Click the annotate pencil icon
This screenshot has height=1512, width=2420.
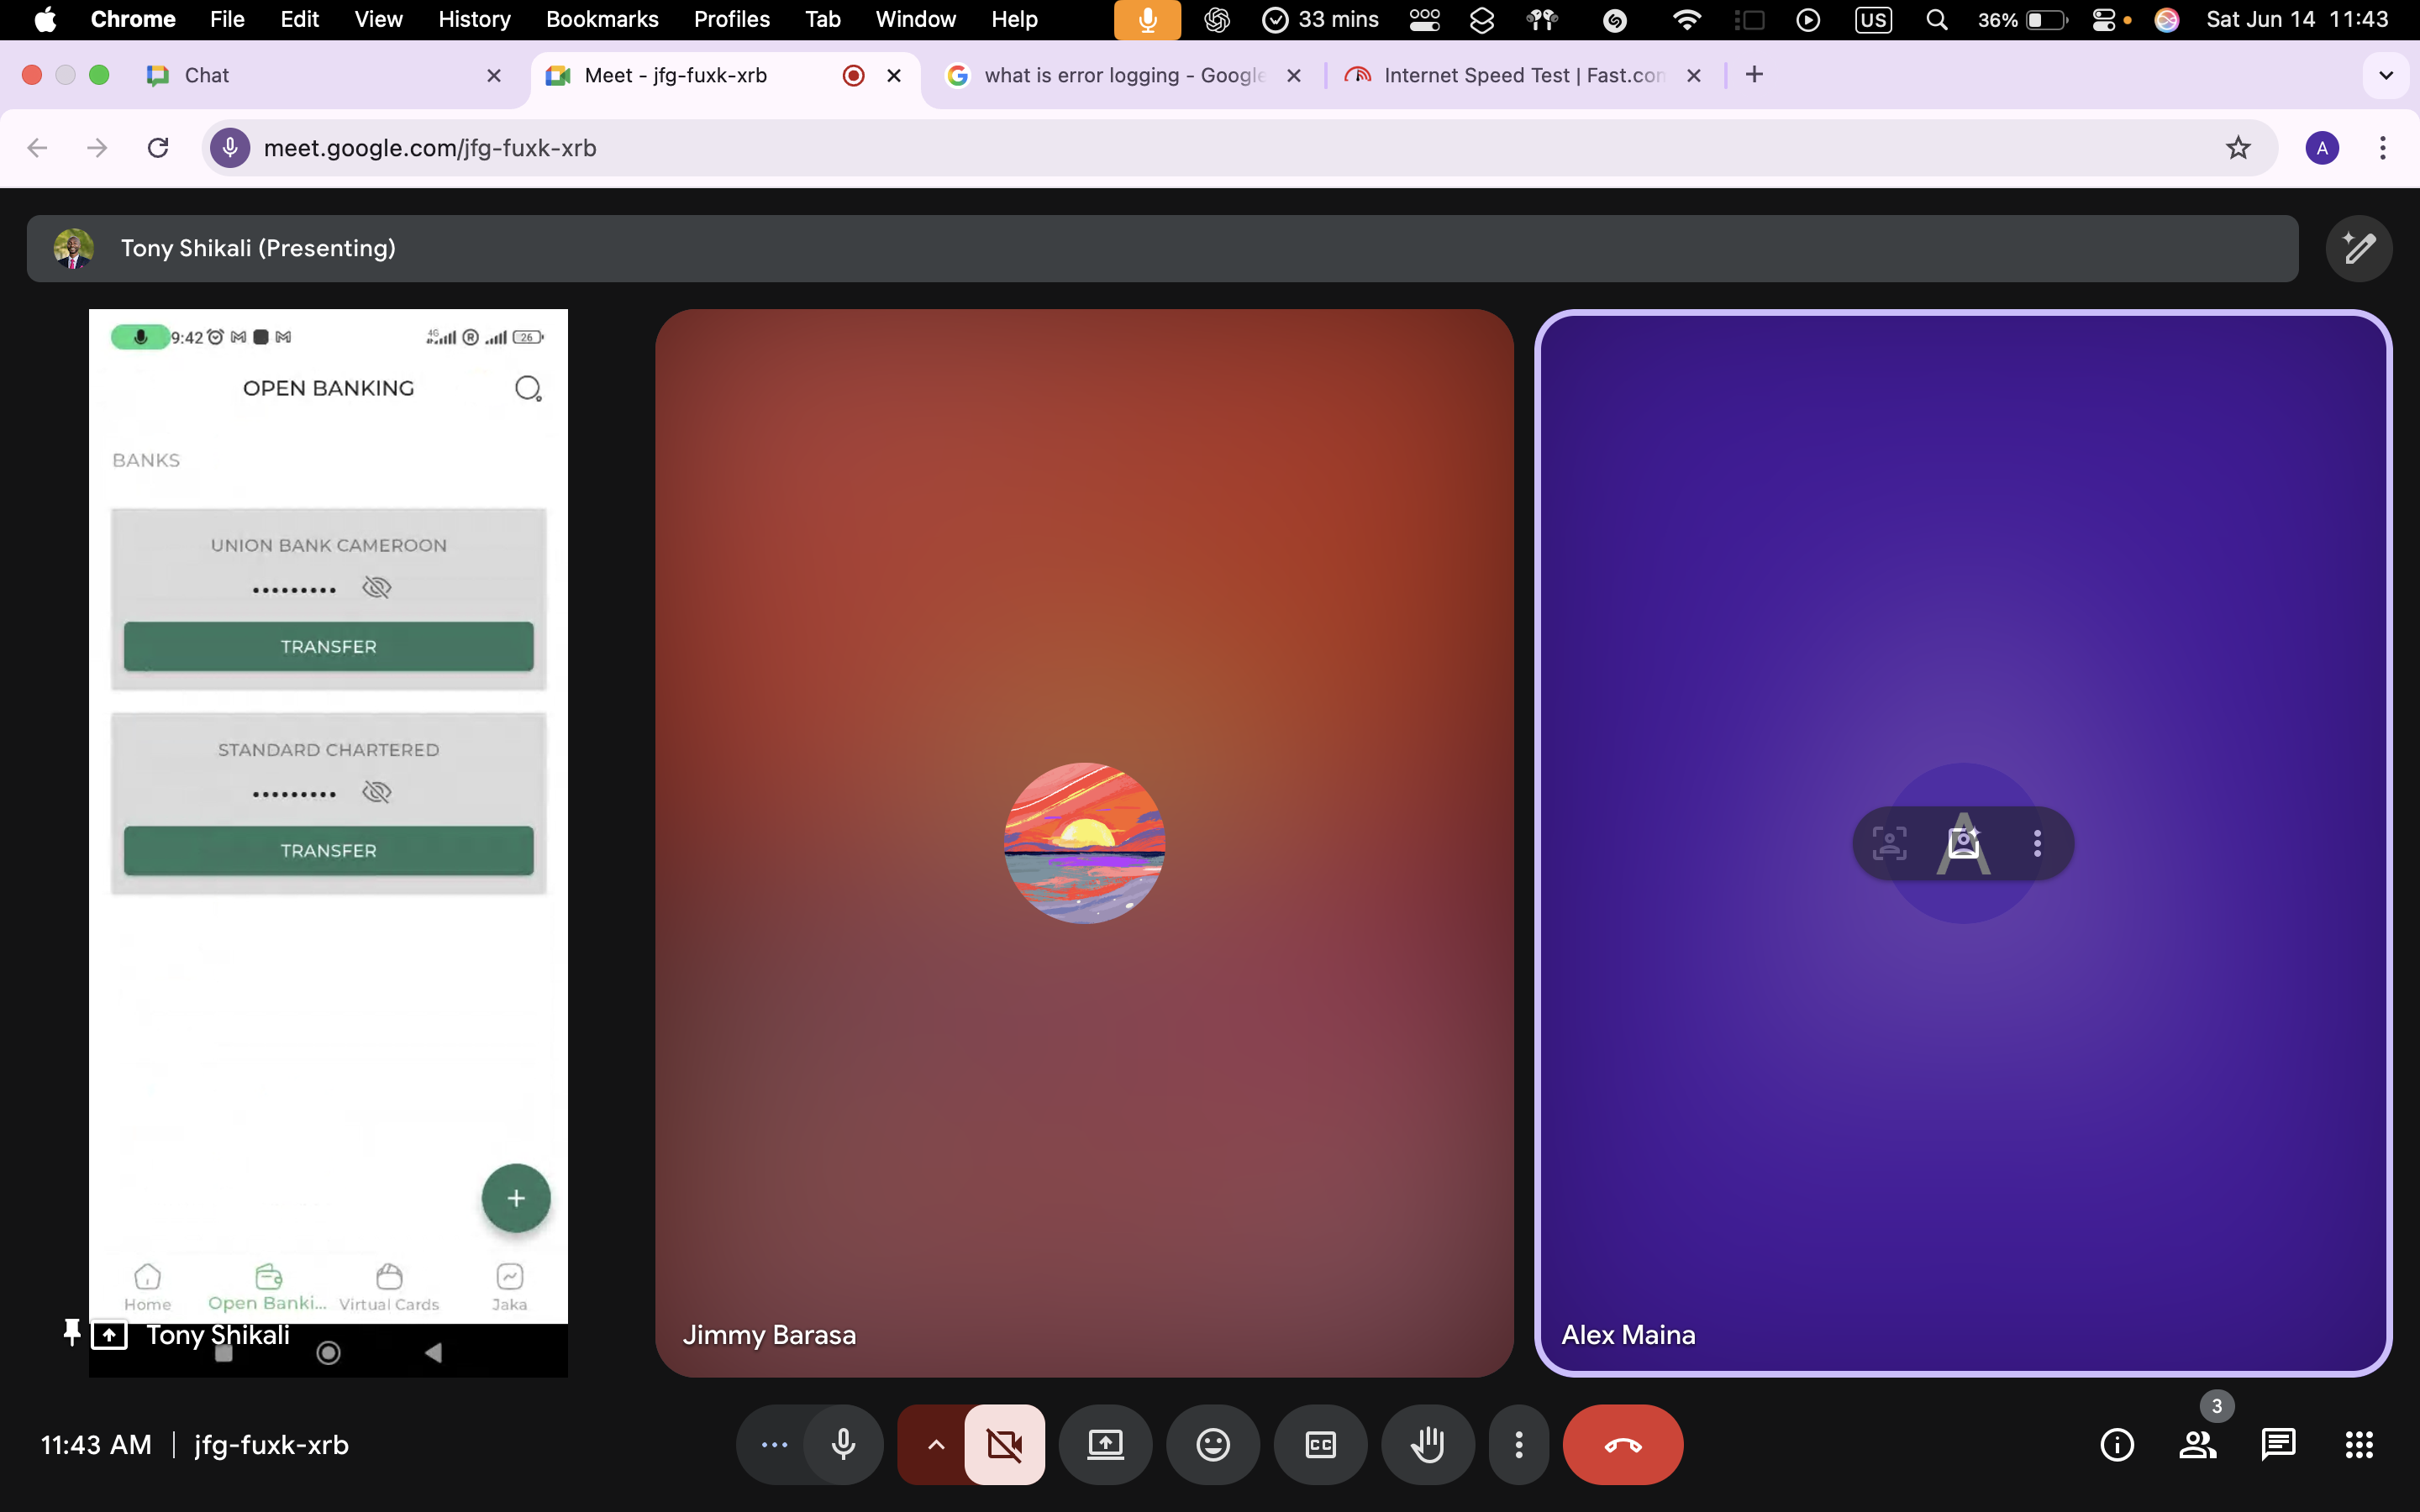[2358, 248]
